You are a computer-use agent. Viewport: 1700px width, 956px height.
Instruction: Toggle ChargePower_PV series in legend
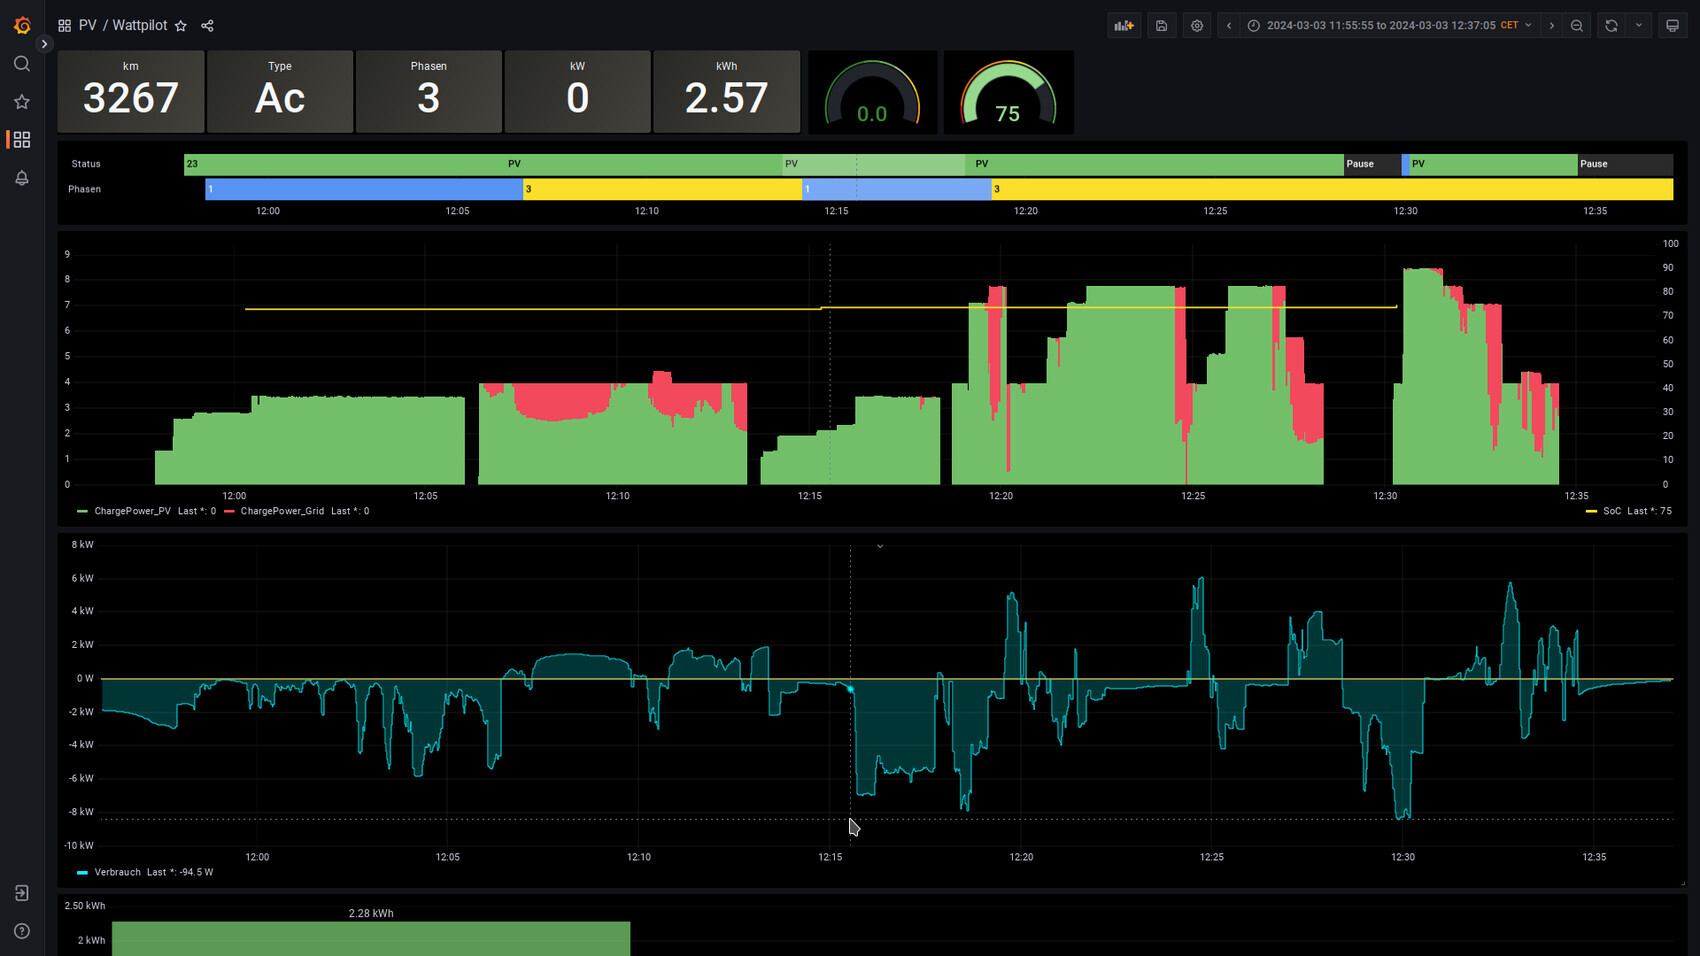click(x=132, y=511)
